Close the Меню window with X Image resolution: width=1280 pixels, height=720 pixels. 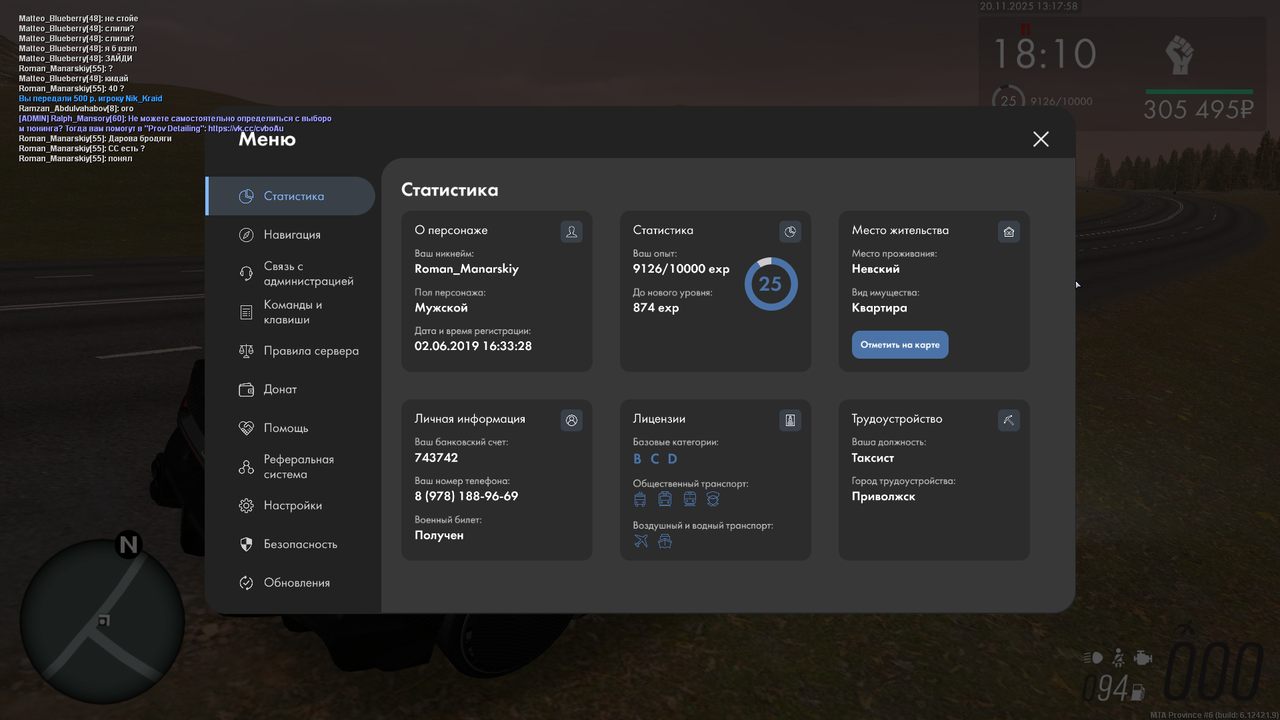(x=1041, y=139)
